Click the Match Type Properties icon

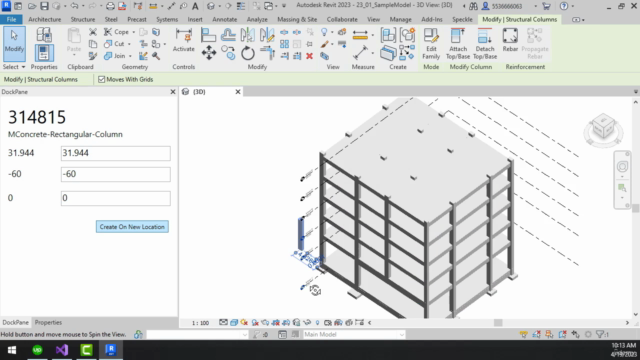click(93, 56)
